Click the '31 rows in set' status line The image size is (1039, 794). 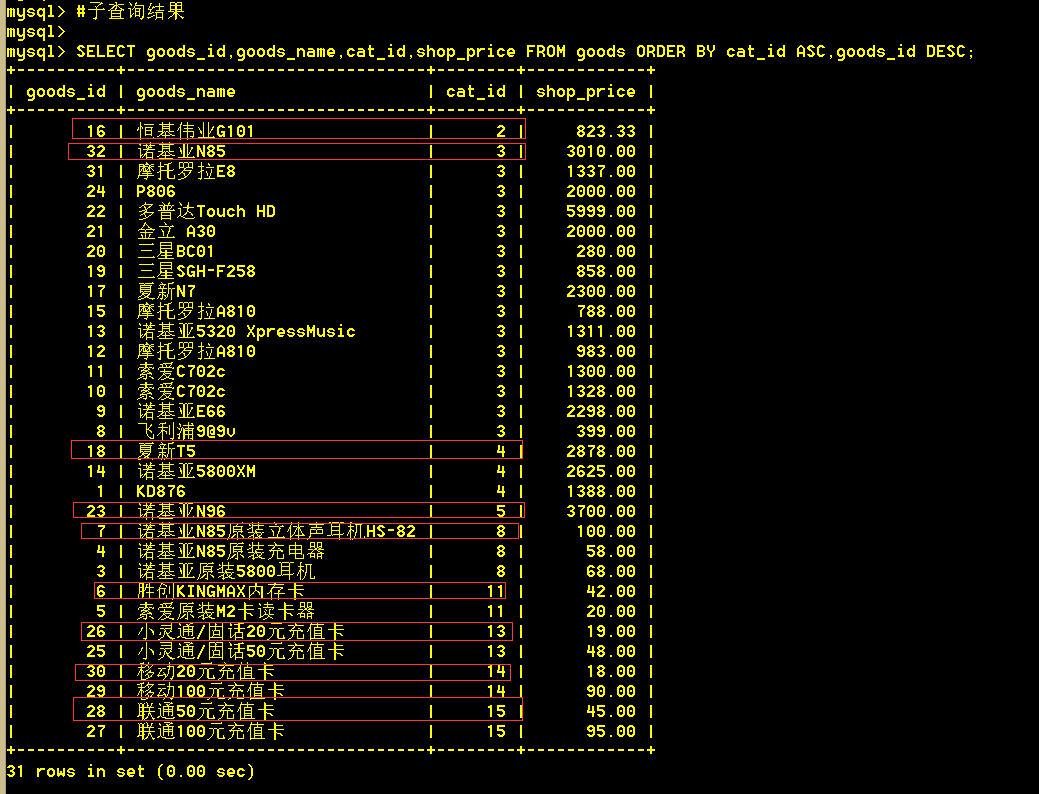(x=131, y=771)
